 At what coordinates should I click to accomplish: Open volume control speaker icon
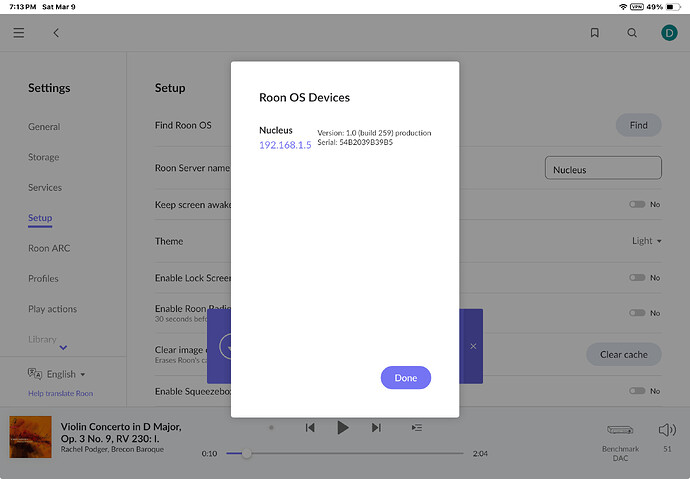pyautogui.click(x=667, y=430)
